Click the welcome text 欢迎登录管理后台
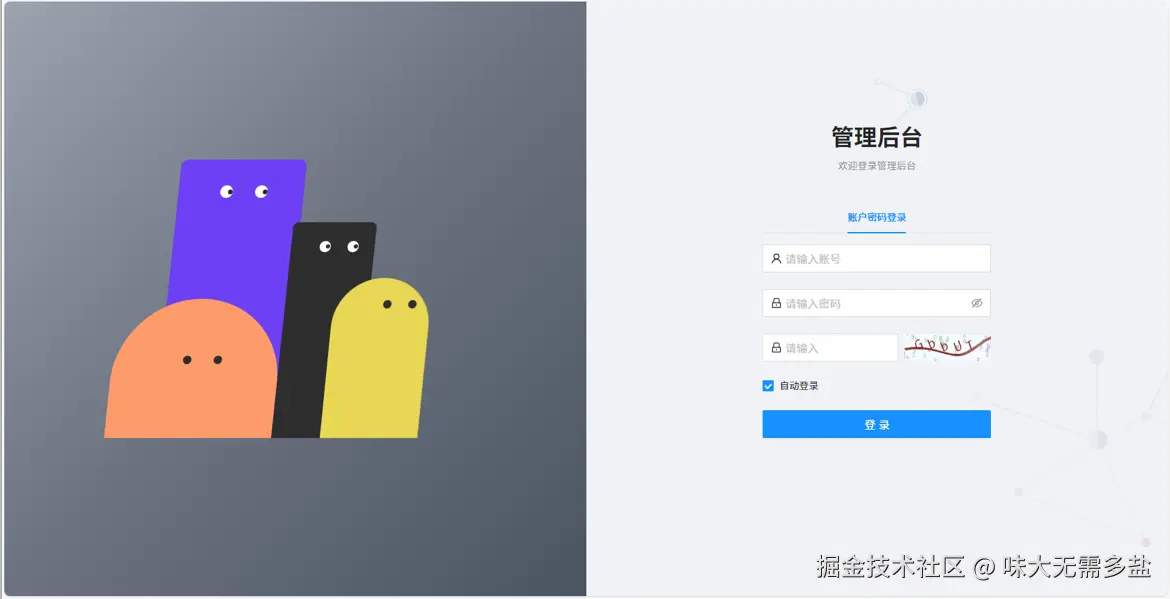This screenshot has height=599, width=1170. [x=877, y=165]
